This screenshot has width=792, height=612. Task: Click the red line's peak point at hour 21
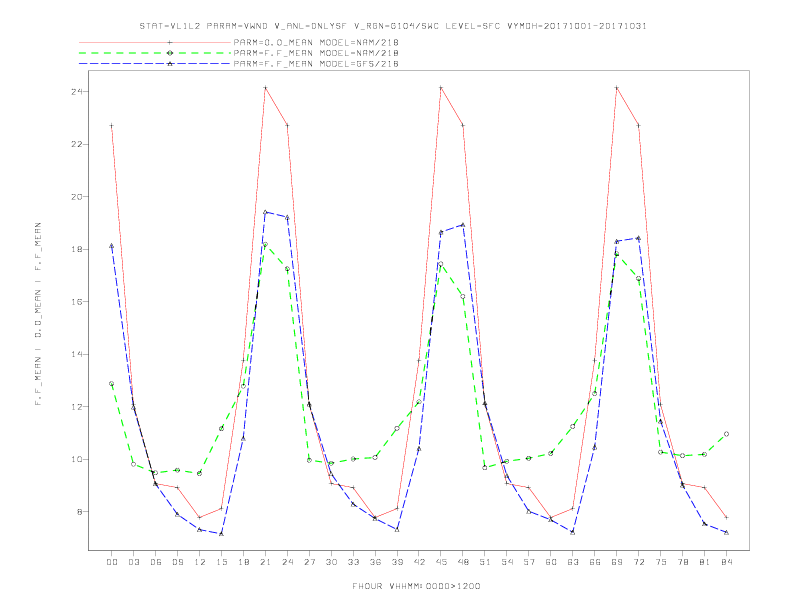click(x=265, y=88)
